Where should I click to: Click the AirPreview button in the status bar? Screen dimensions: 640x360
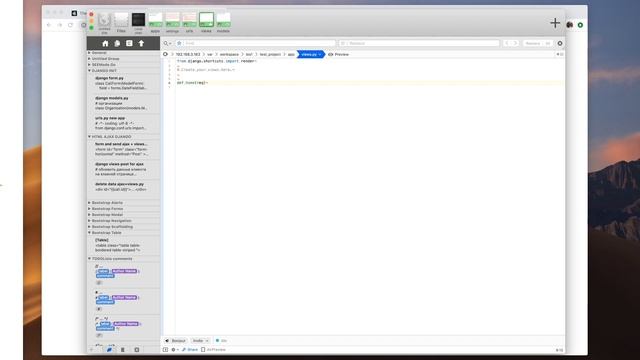[213, 350]
